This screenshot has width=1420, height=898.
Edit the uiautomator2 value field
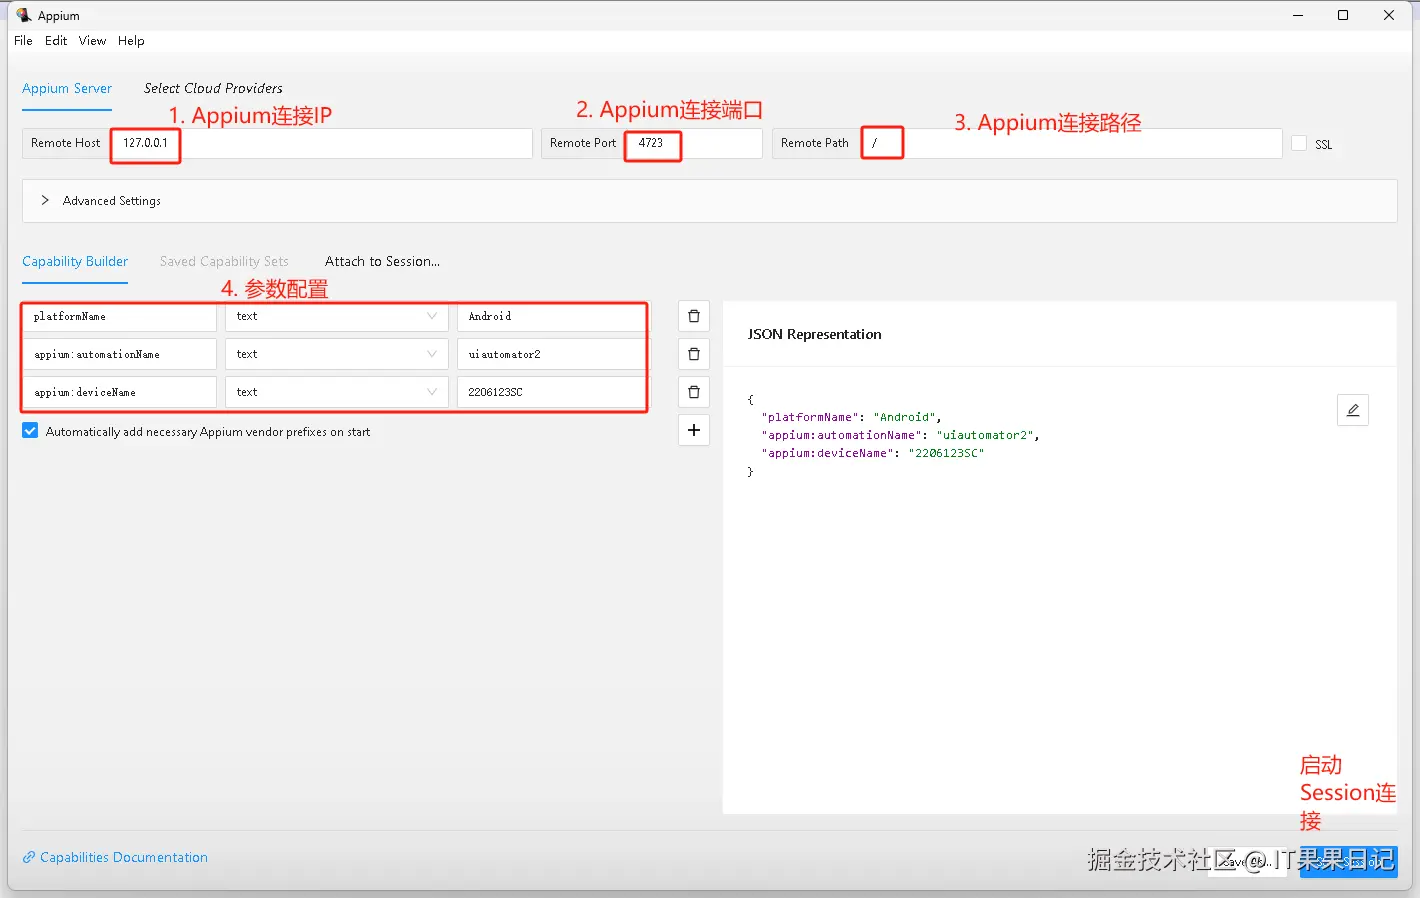point(552,354)
